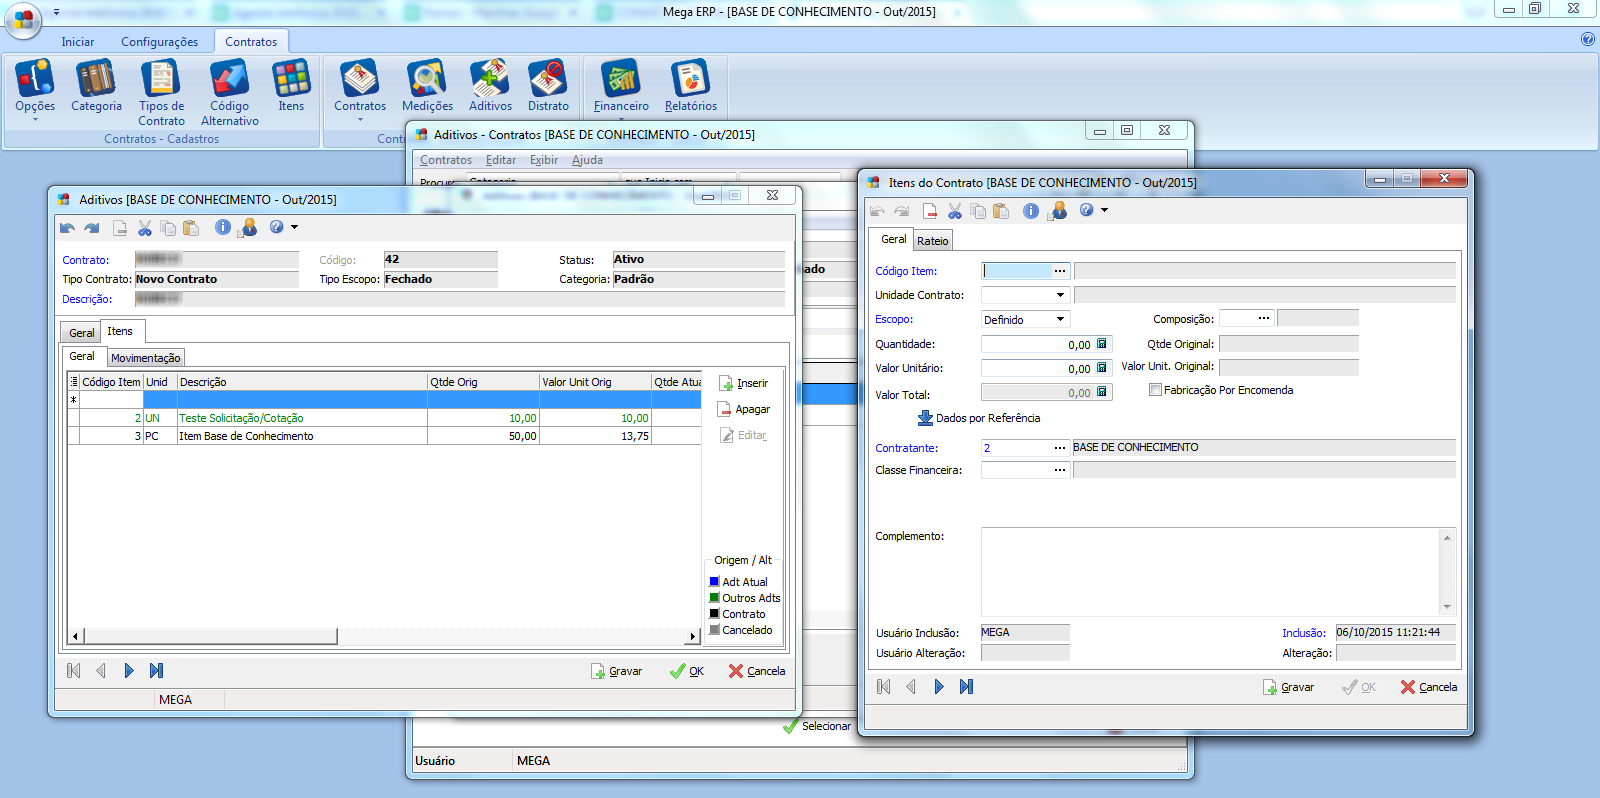This screenshot has height=798, width=1600.
Task: Click Inserir button in Aditivos items
Action: click(744, 383)
